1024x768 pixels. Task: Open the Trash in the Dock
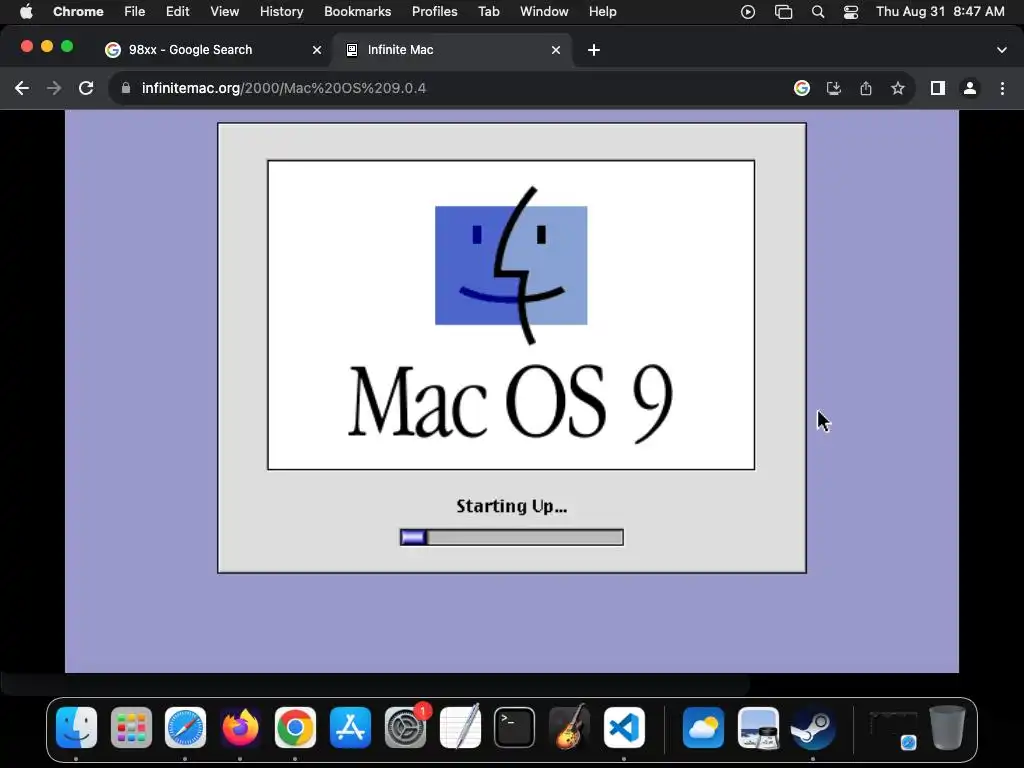point(948,728)
